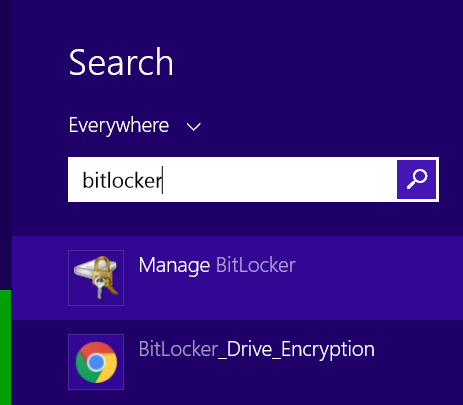Click the Everywhere label text
This screenshot has height=405, width=463.
click(119, 126)
